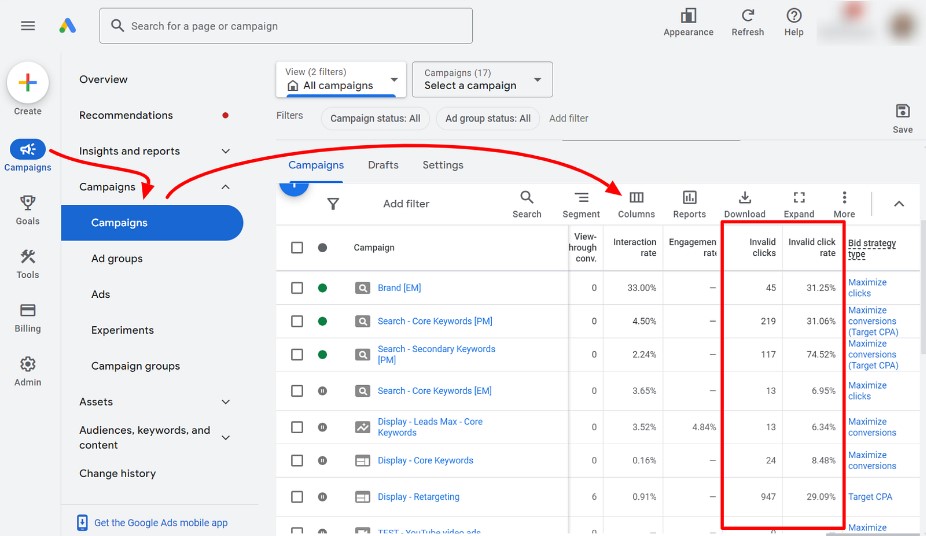
Task: Open Recommendations page
Action: click(x=126, y=115)
